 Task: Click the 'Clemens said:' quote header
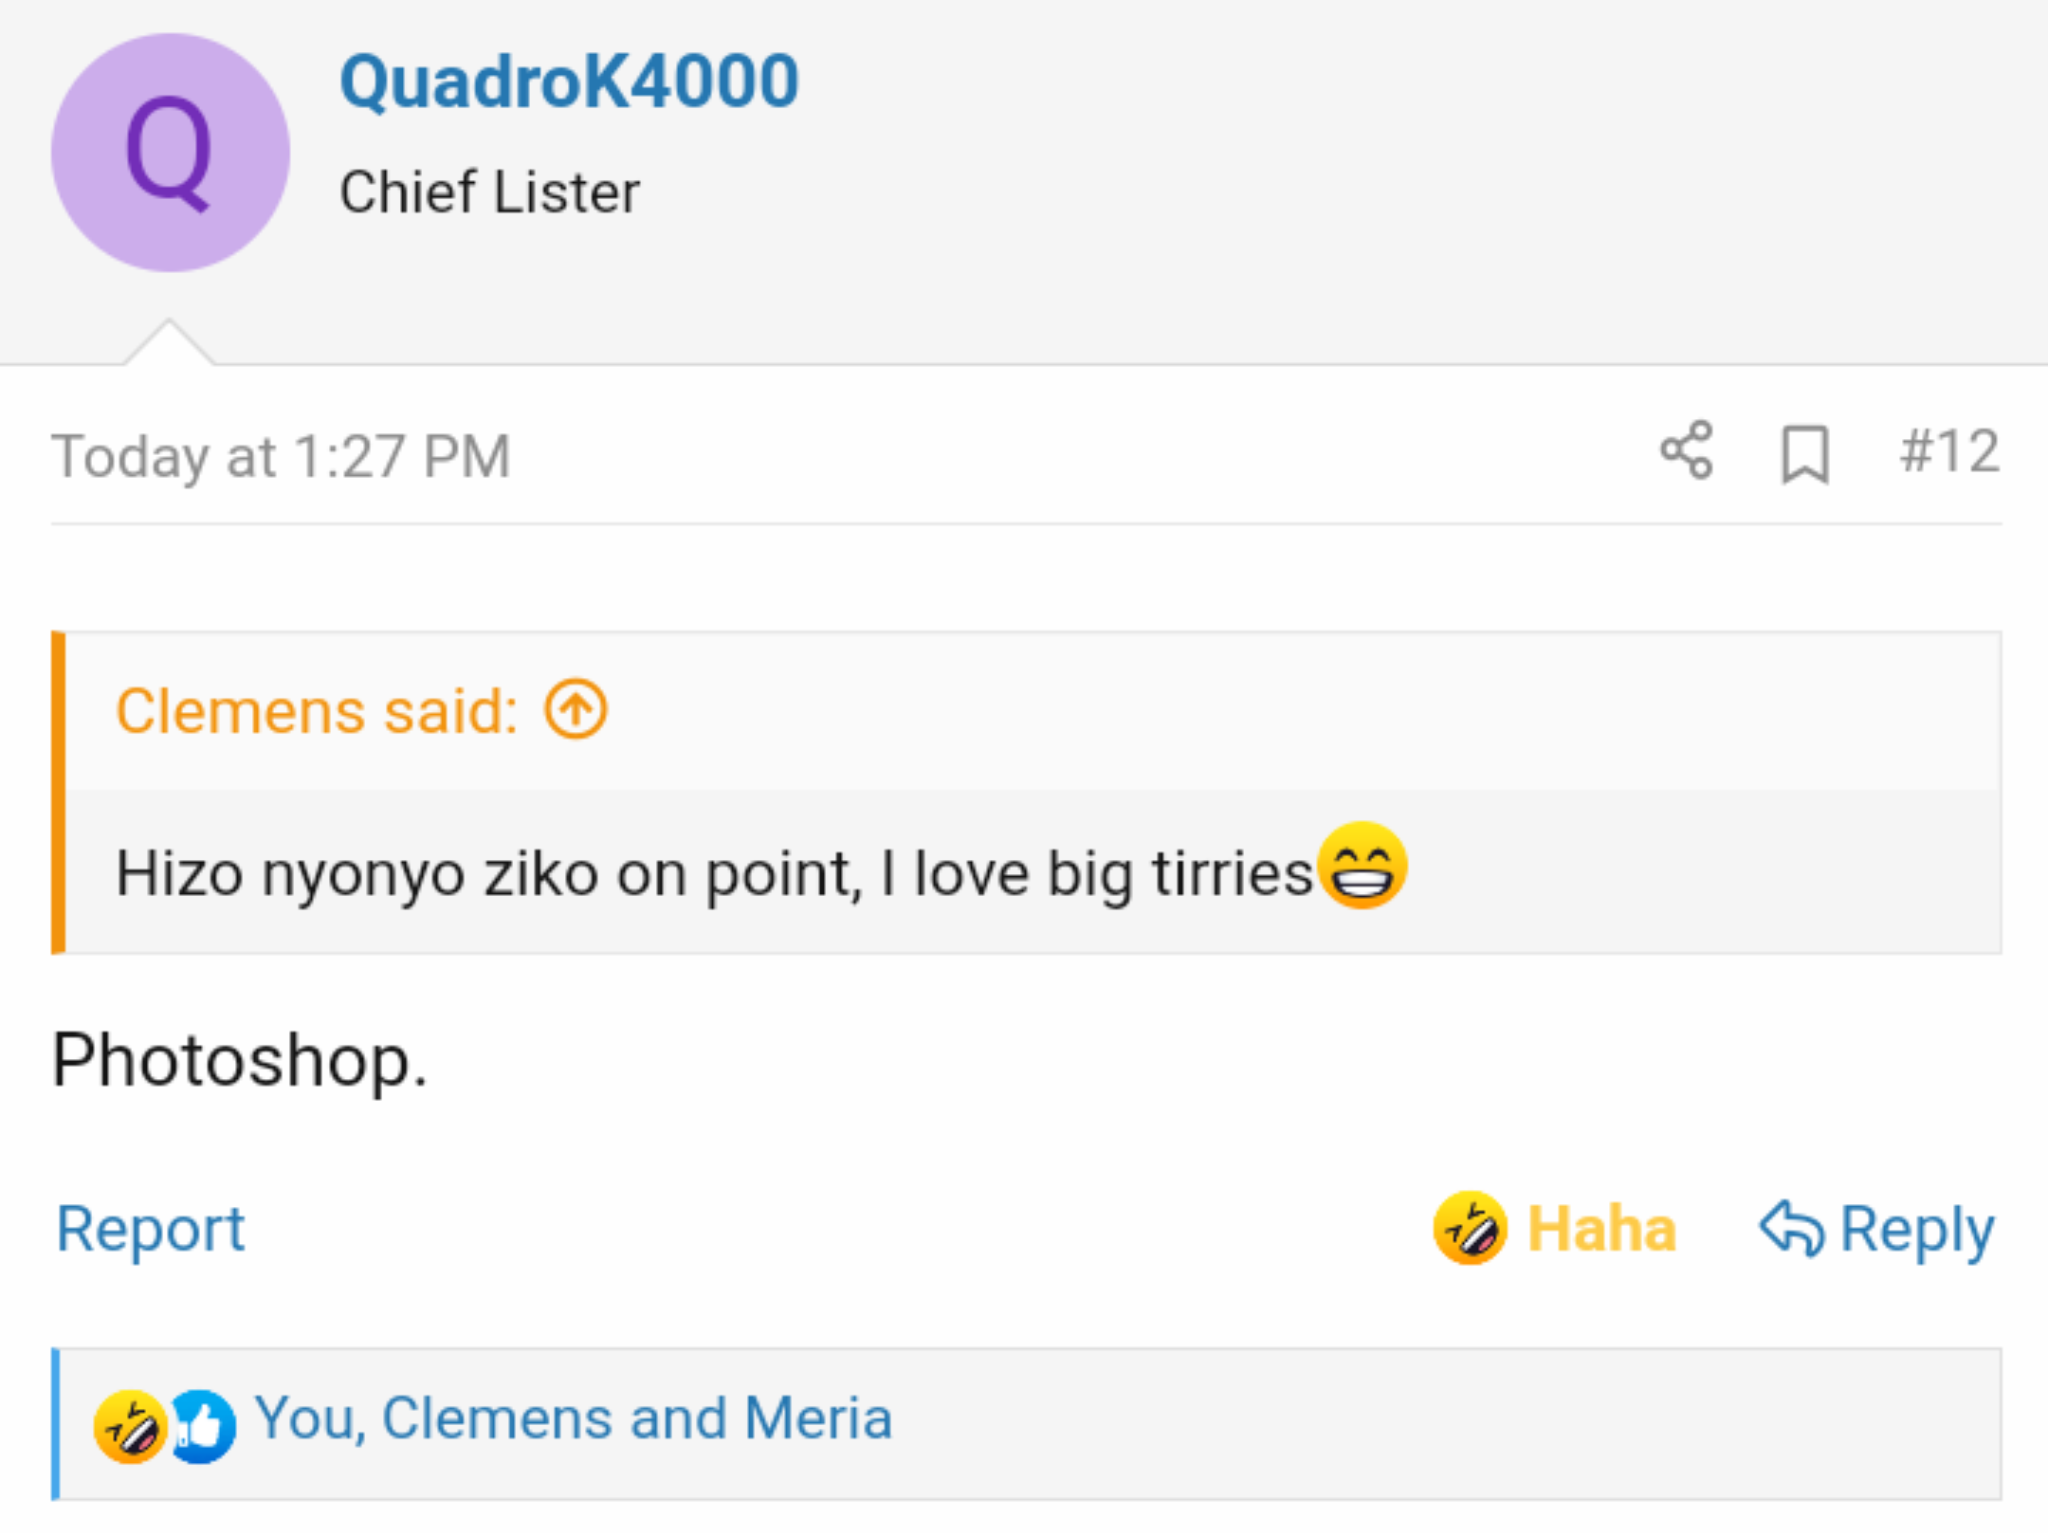(317, 711)
